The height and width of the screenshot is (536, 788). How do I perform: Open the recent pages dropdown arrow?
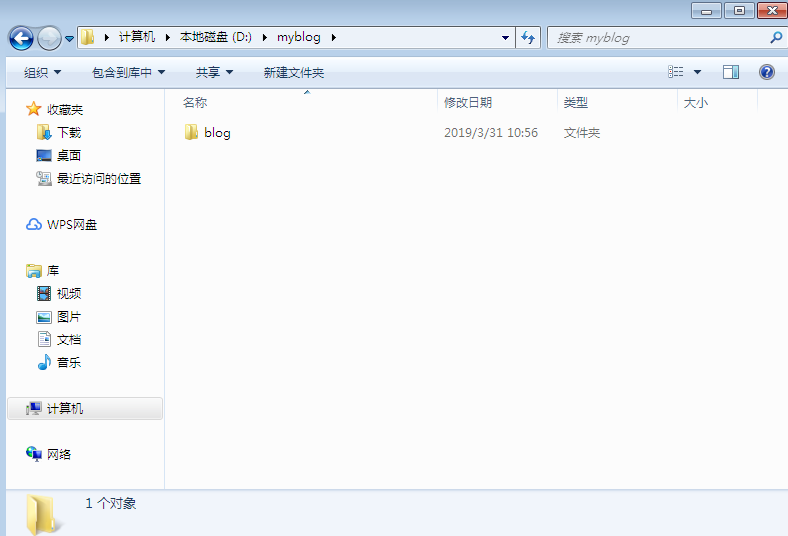(69, 38)
